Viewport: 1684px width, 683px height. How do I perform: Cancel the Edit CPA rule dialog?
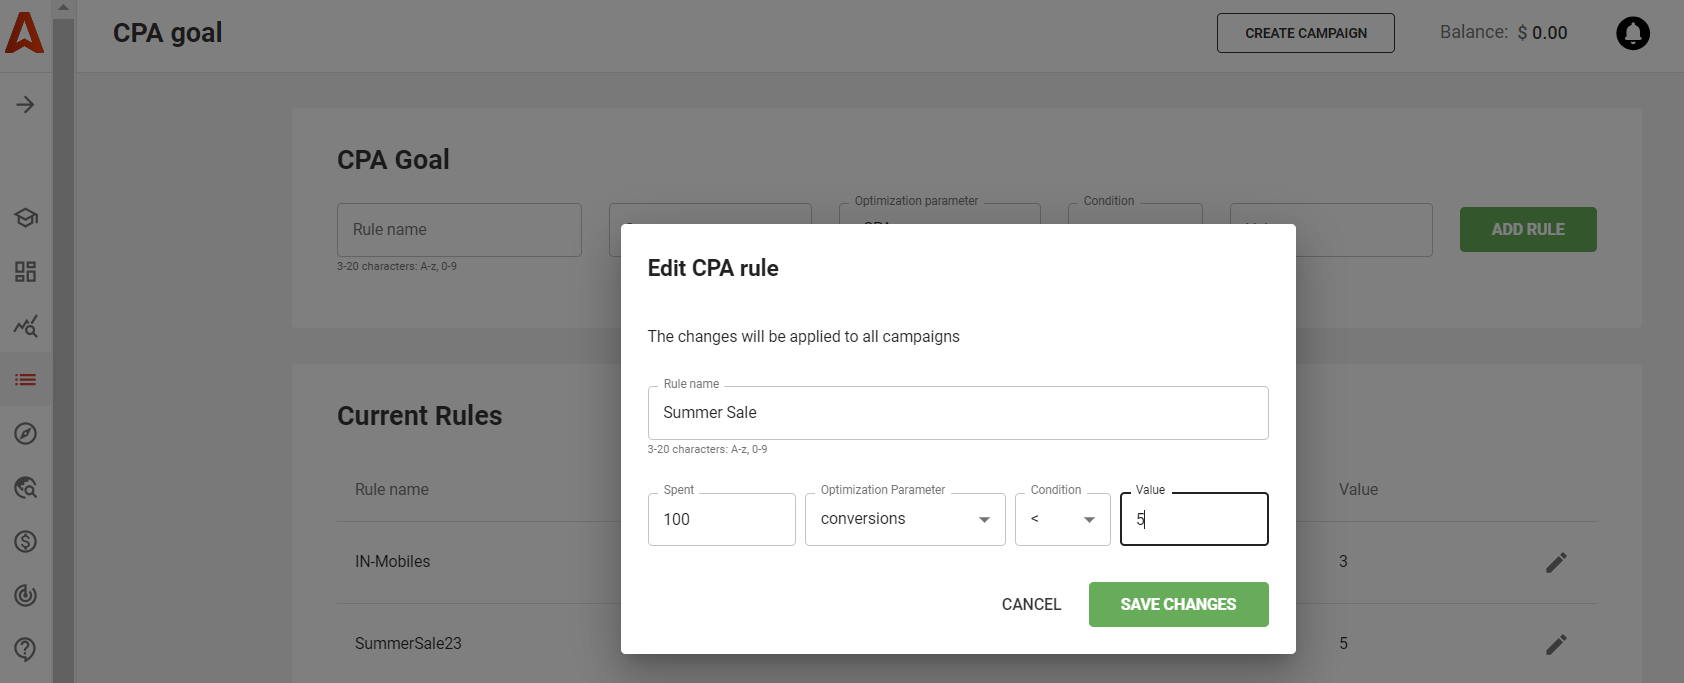[1031, 604]
